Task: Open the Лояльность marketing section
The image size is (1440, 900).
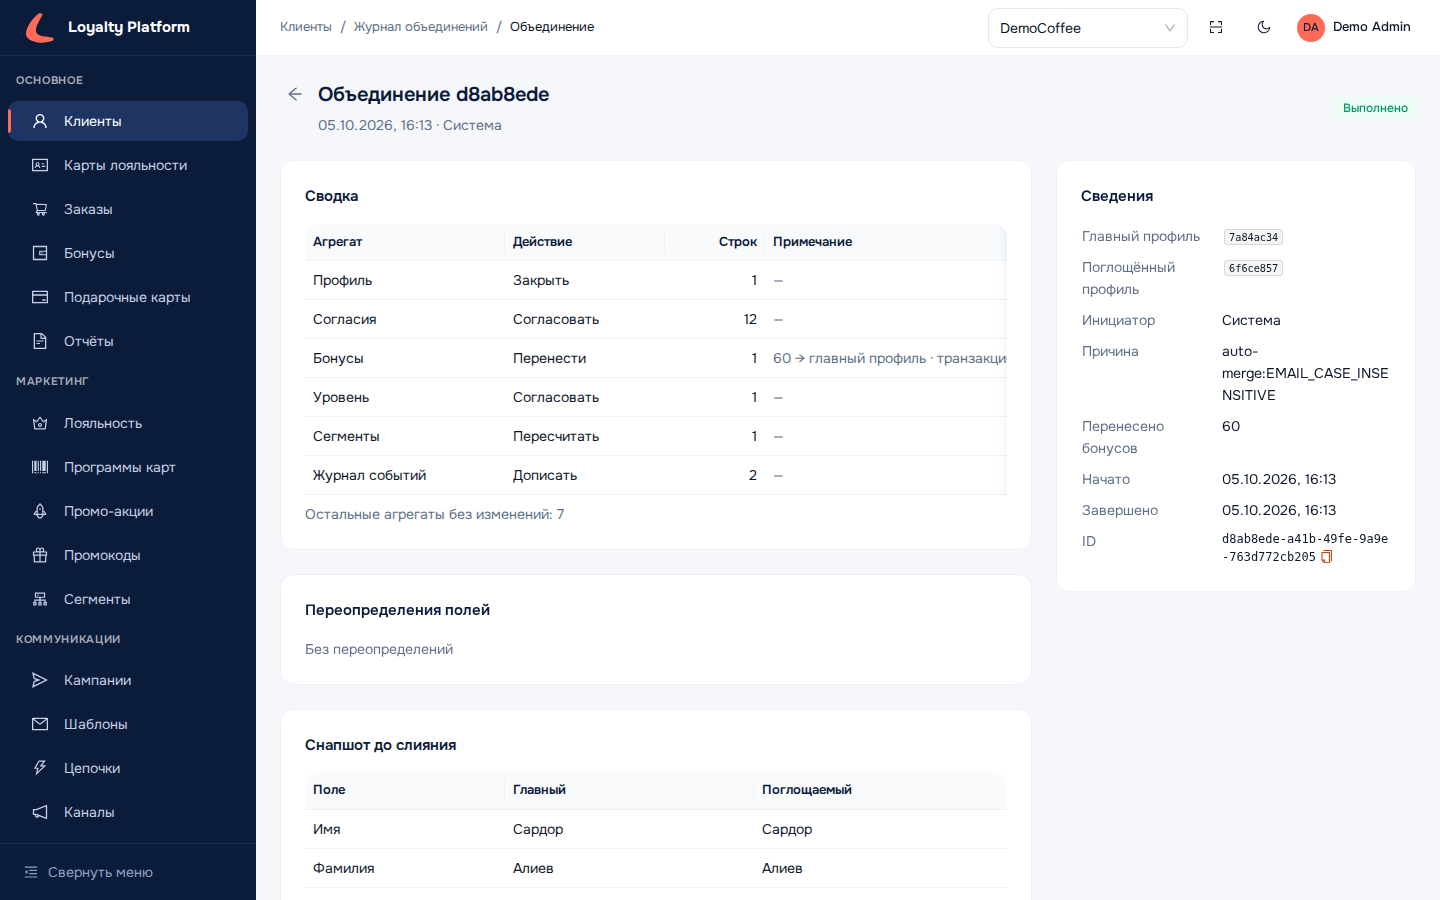Action: click(128, 423)
